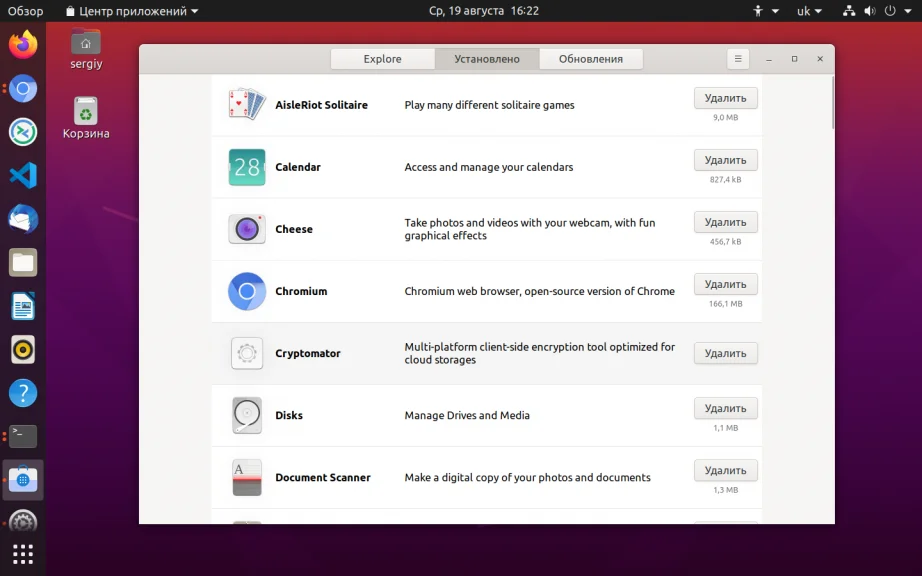Switch to the Обновления tab

coord(591,59)
